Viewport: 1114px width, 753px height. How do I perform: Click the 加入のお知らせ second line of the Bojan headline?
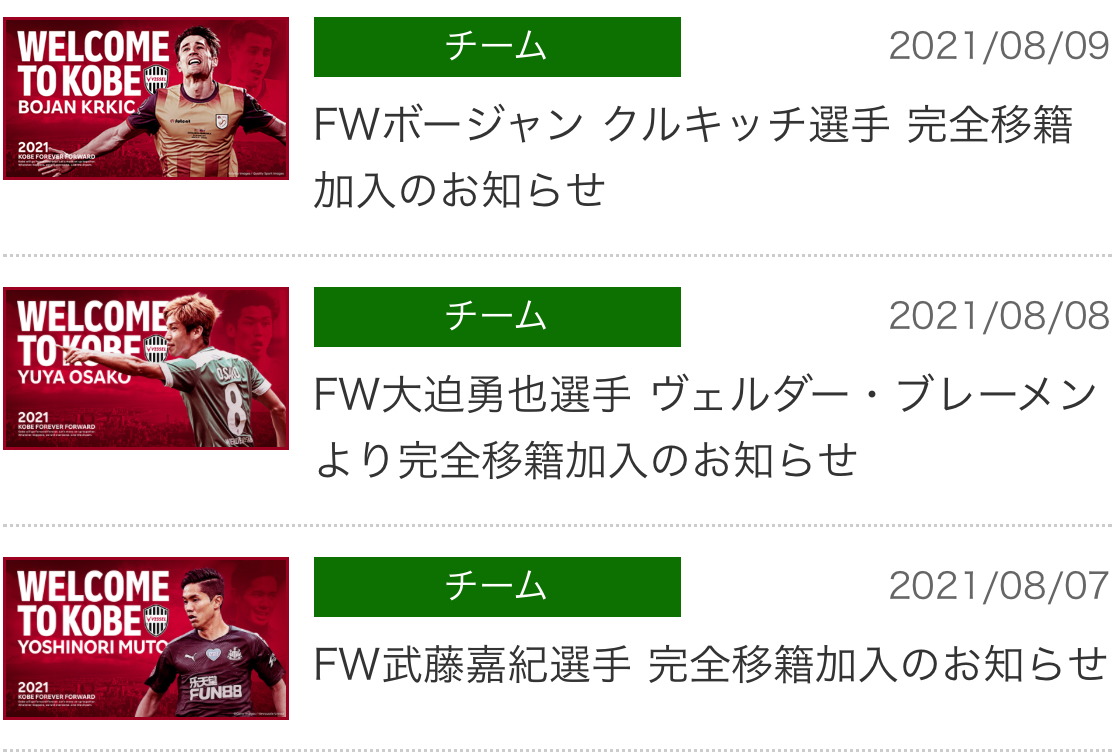click(460, 190)
